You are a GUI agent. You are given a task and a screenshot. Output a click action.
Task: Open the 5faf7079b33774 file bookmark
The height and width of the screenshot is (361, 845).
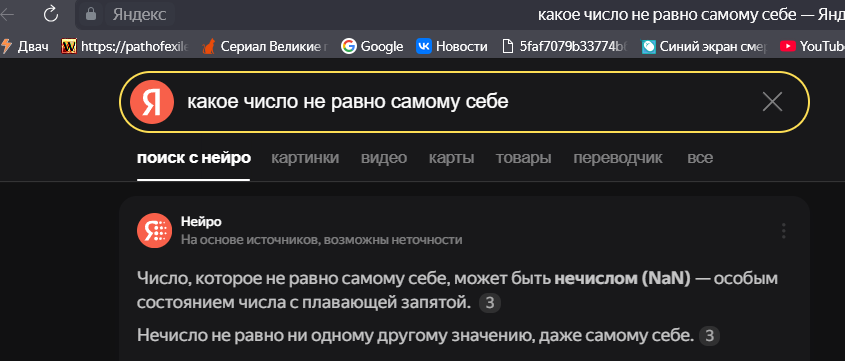tap(564, 46)
